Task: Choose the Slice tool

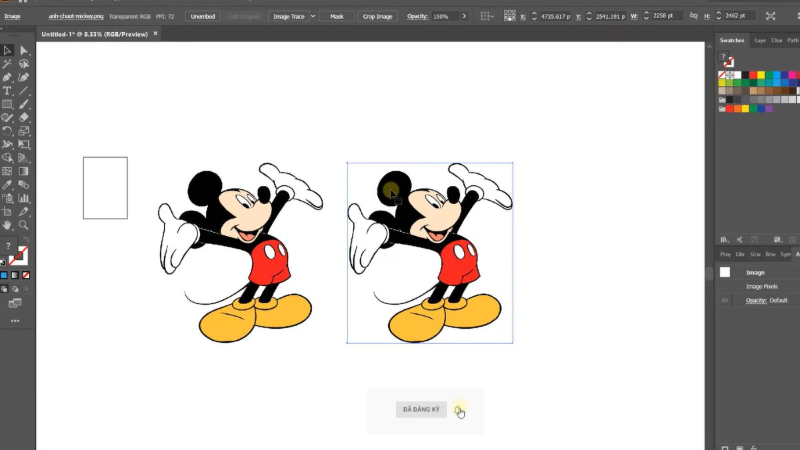Action: click(23, 212)
